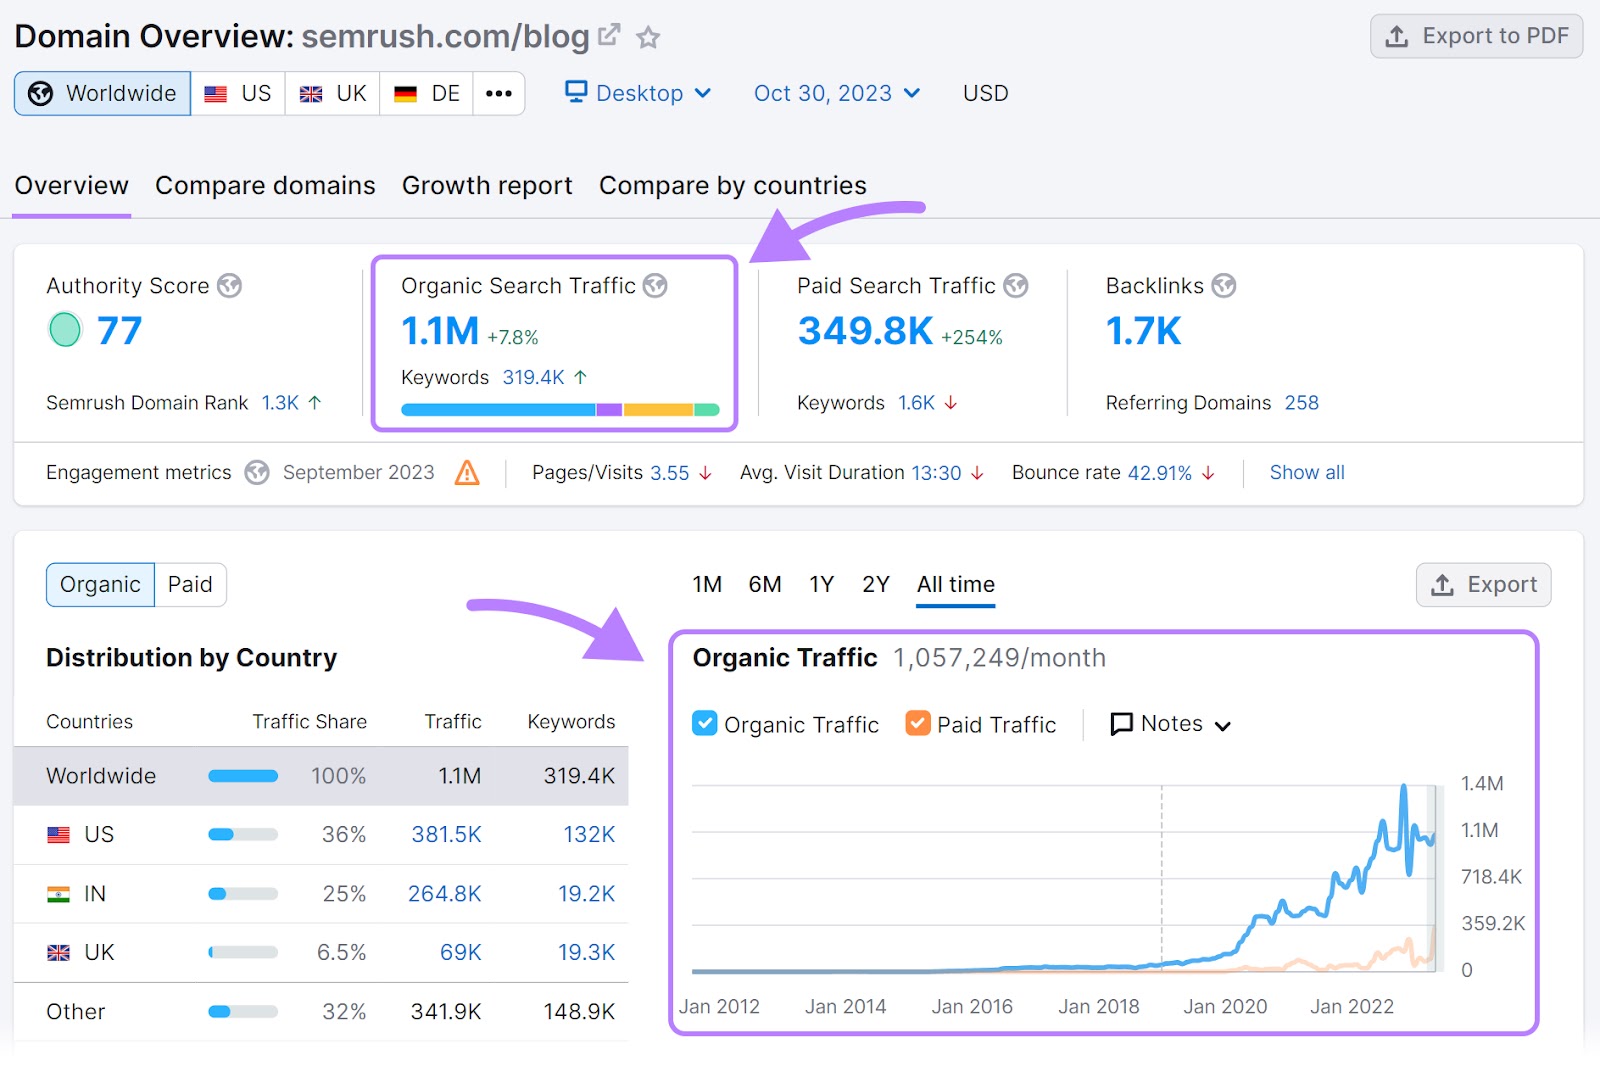Click the Show all engagement metrics link
The height and width of the screenshot is (1066, 1600).
(x=1306, y=473)
